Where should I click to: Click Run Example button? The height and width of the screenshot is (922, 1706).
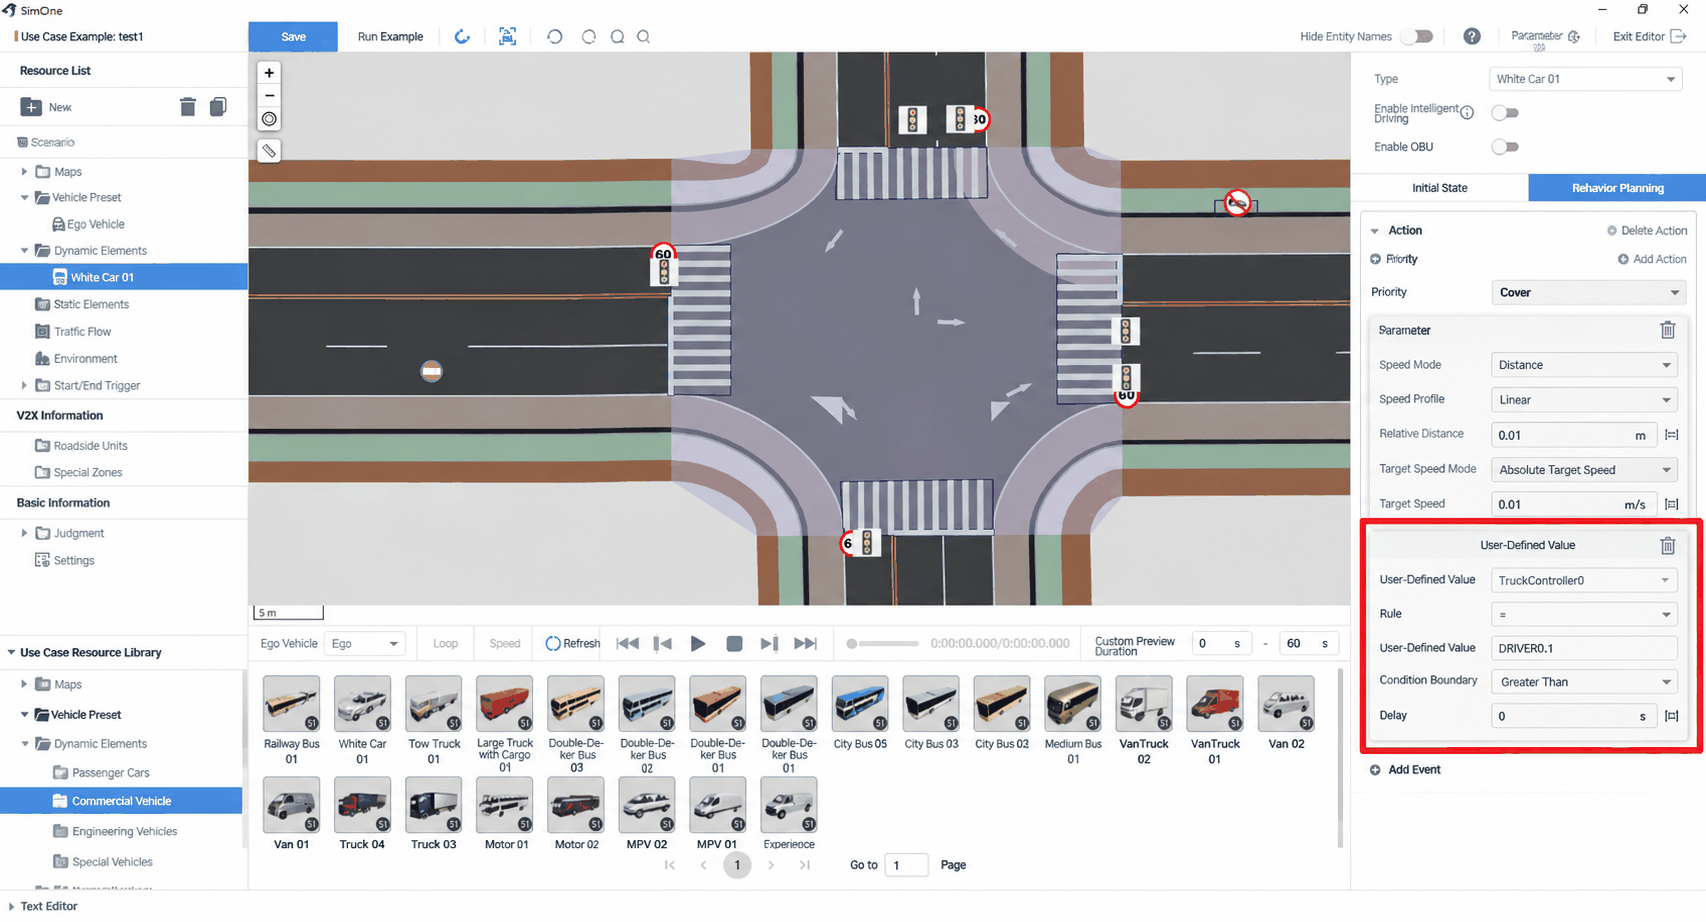(x=390, y=36)
